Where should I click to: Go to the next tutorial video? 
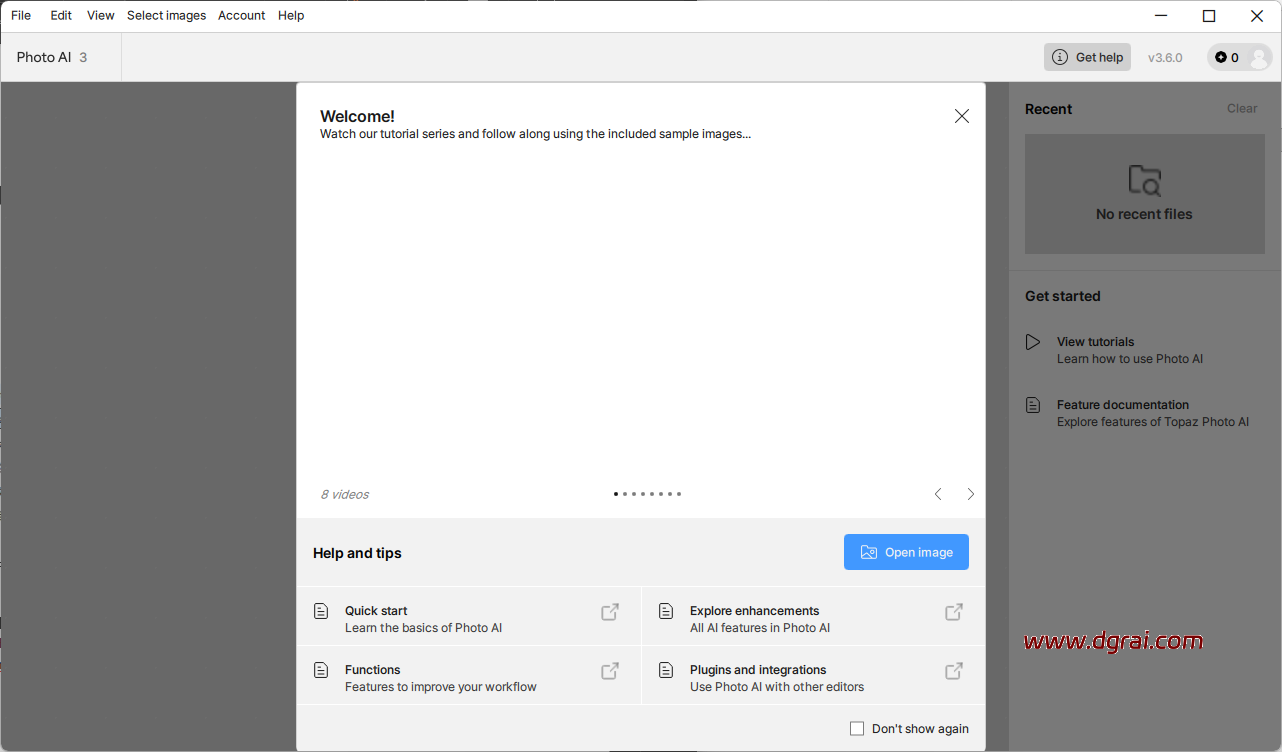pyautogui.click(x=970, y=494)
